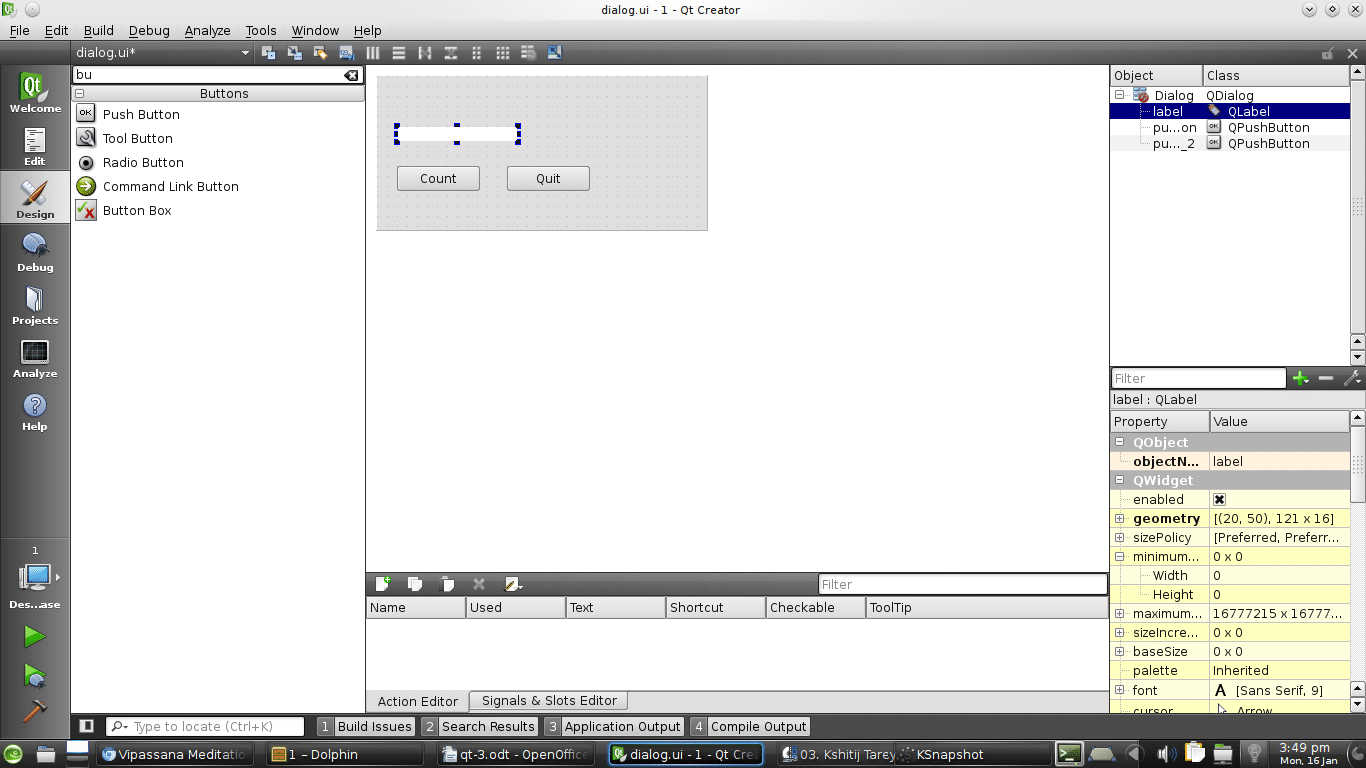Open Help mode in sidebar
Image resolution: width=1366 pixels, height=768 pixels.
pyautogui.click(x=35, y=411)
